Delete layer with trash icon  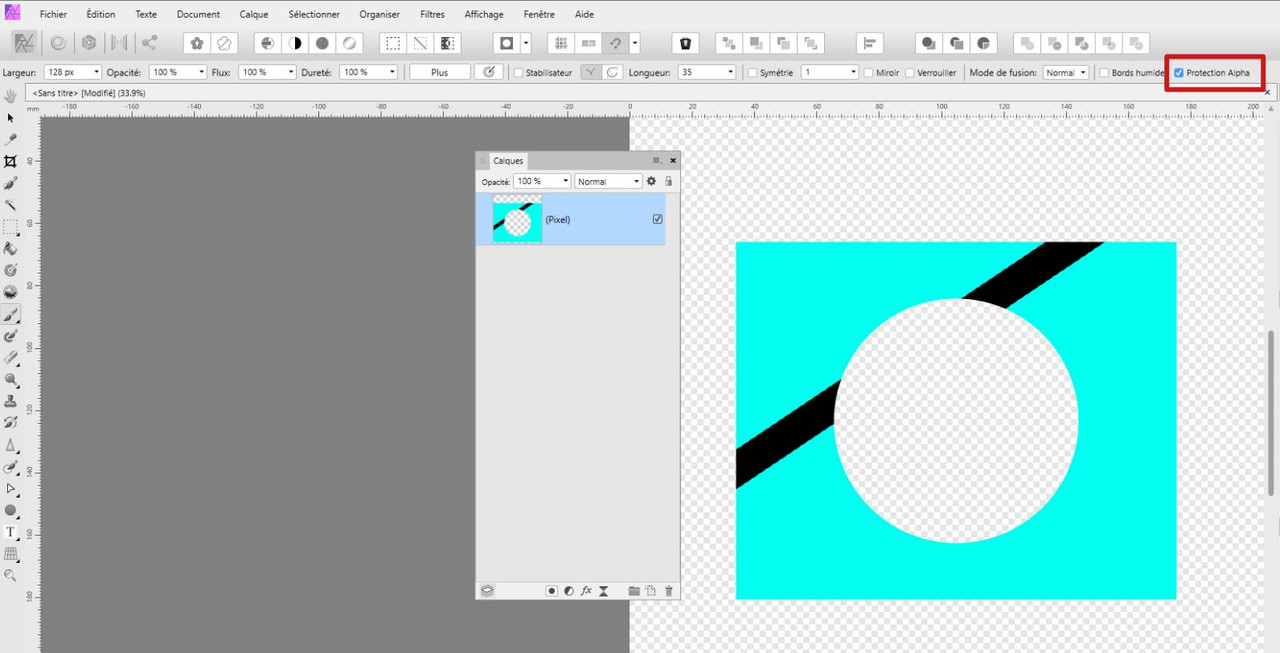point(669,591)
